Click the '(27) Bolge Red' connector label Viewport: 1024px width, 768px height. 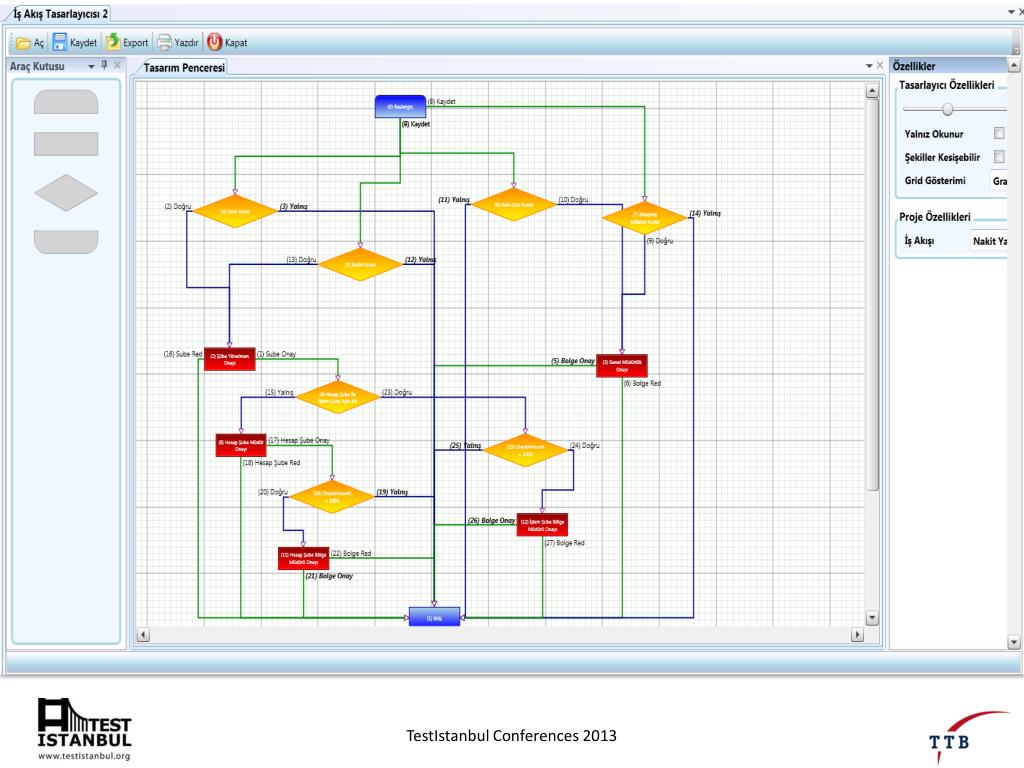[x=565, y=543]
